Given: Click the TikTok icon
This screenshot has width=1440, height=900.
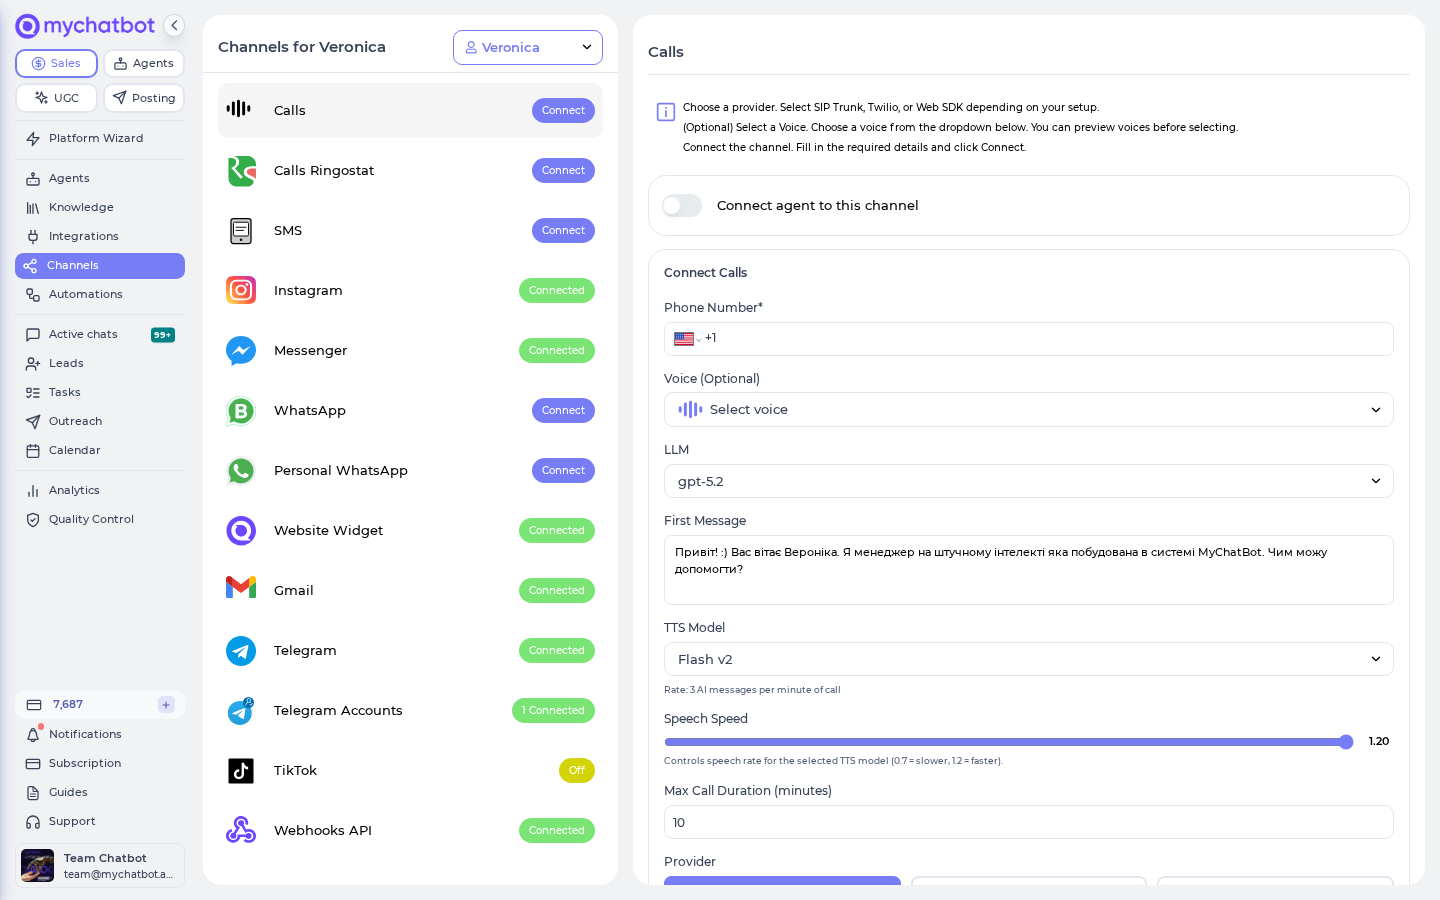Looking at the screenshot, I should [x=241, y=771].
